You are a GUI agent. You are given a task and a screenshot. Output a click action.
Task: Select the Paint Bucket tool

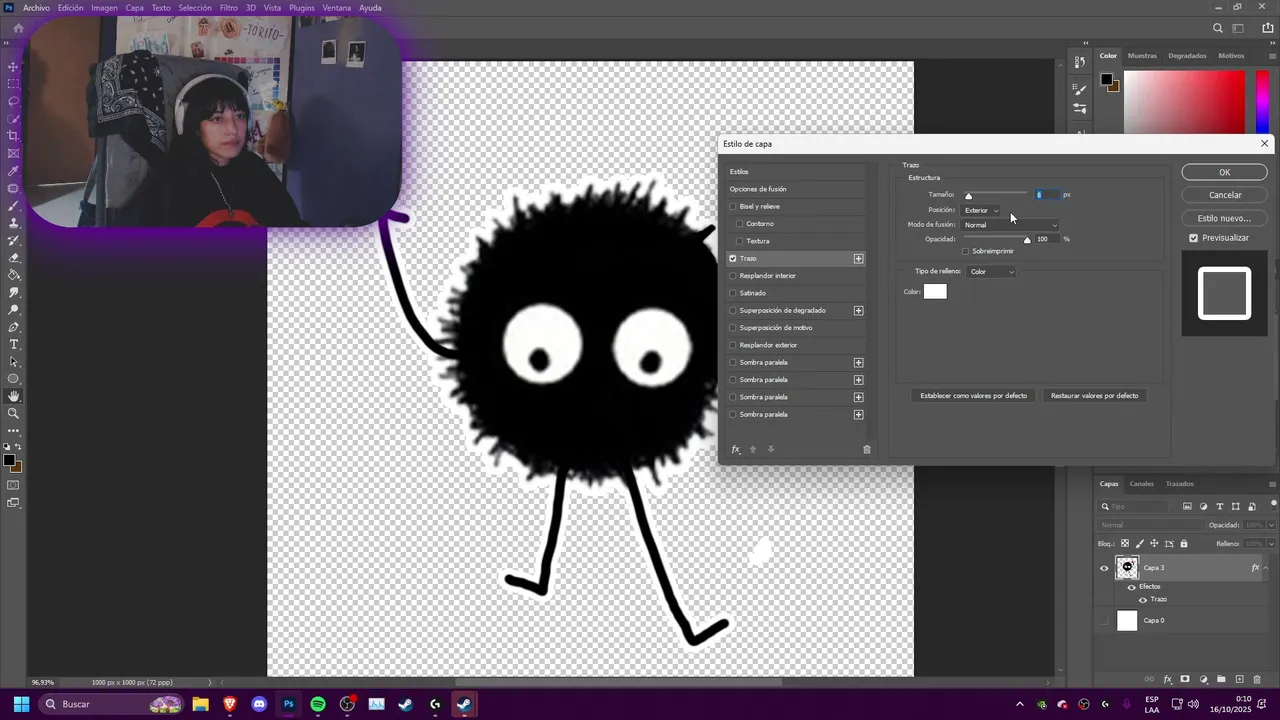point(13,275)
